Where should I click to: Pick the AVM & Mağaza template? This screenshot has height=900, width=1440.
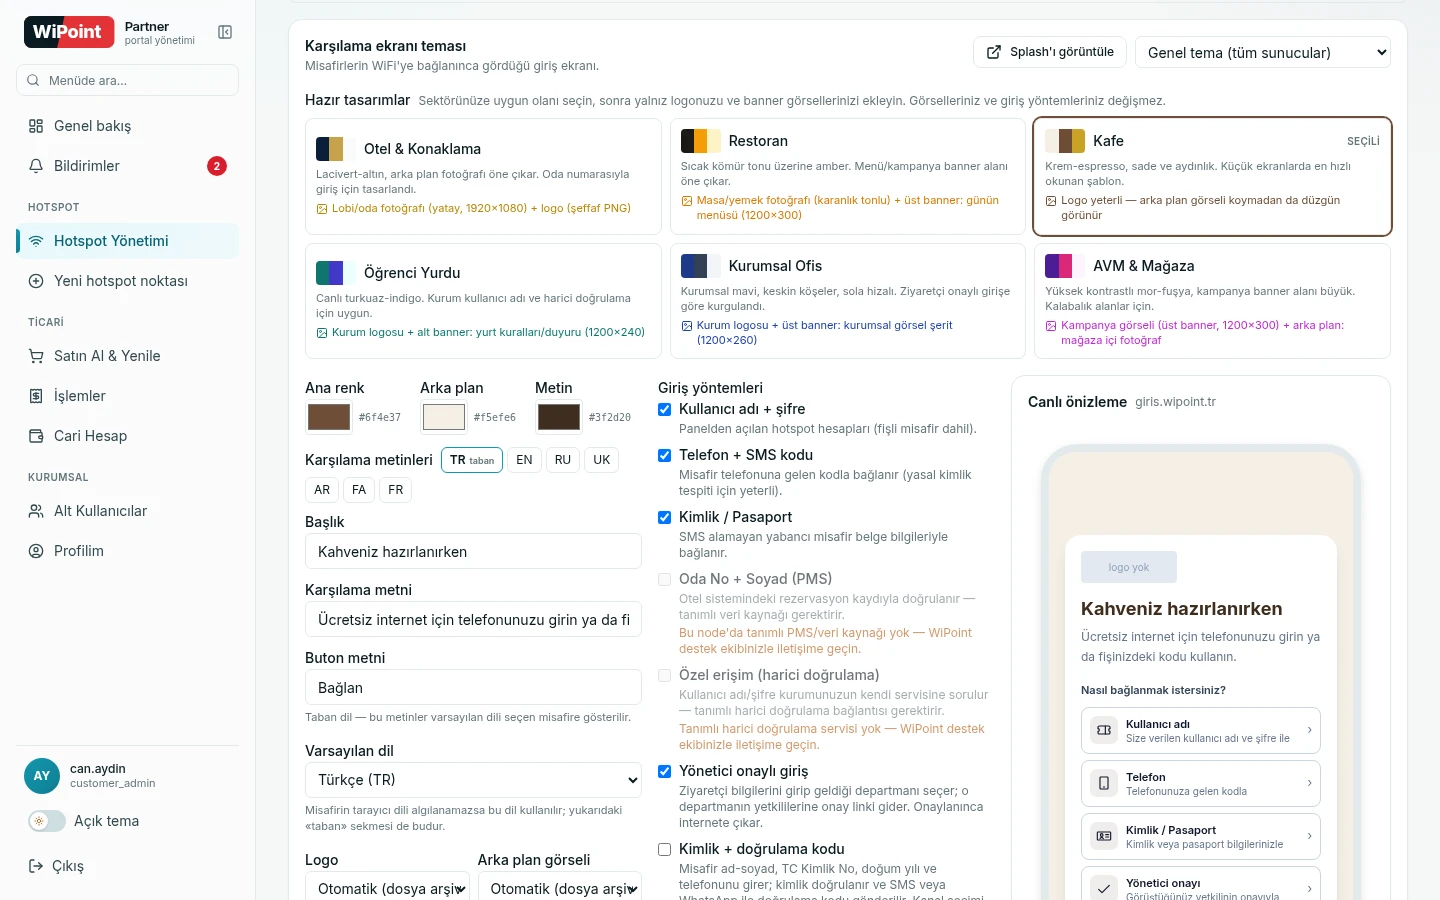(1212, 301)
